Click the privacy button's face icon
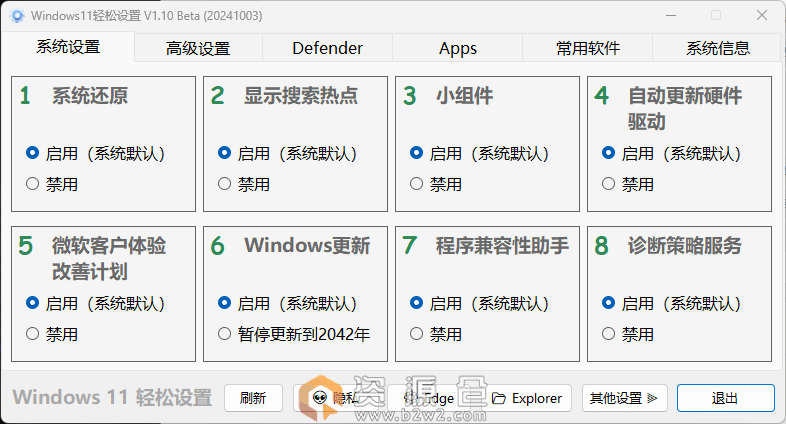 click(319, 398)
